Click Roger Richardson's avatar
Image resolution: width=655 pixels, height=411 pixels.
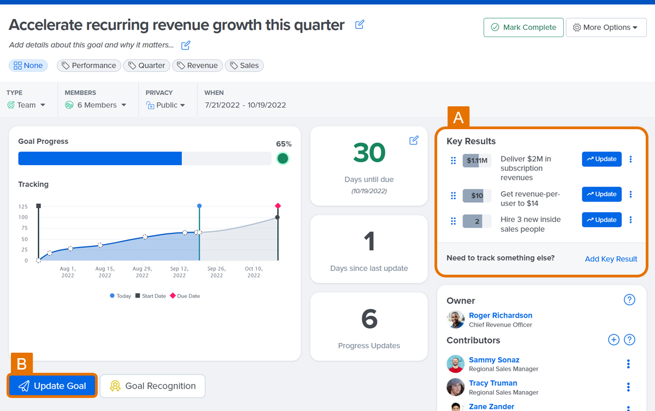(x=455, y=320)
